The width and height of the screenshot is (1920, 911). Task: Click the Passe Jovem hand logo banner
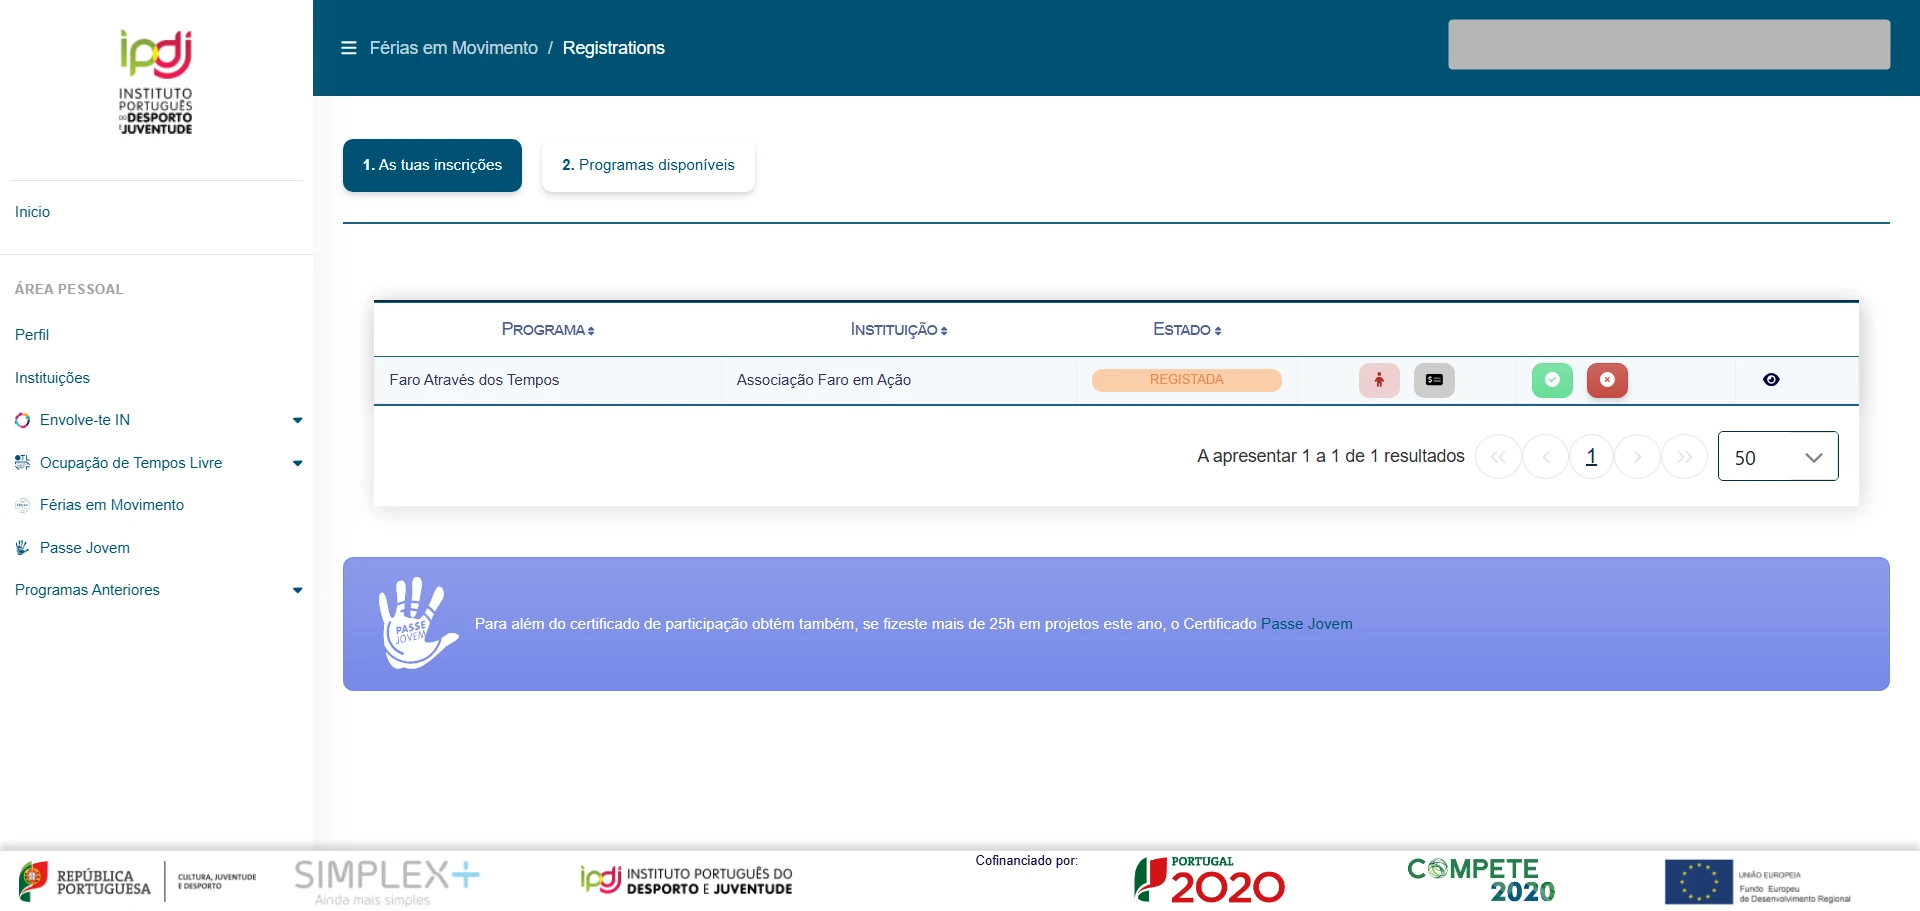(x=417, y=623)
